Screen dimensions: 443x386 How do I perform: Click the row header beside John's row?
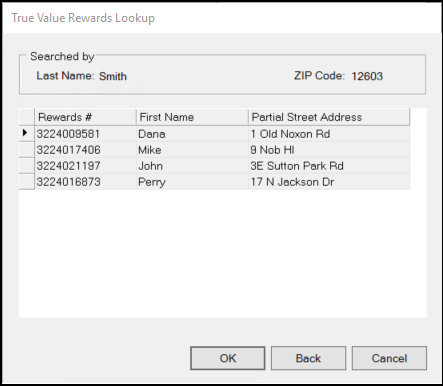[x=27, y=166]
